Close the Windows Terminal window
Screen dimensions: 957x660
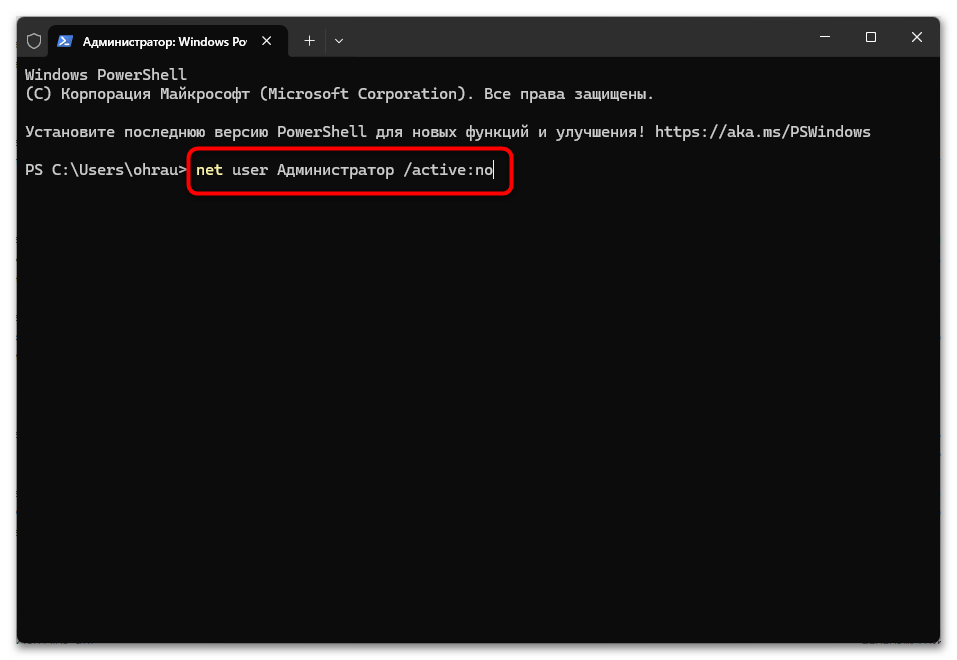(x=917, y=37)
